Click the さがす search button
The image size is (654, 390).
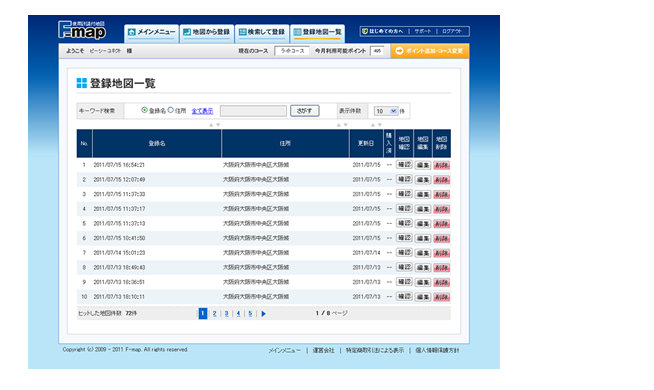[304, 111]
